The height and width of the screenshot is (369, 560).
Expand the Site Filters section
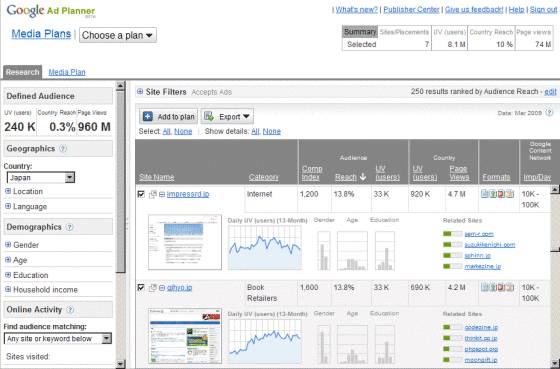coord(140,91)
